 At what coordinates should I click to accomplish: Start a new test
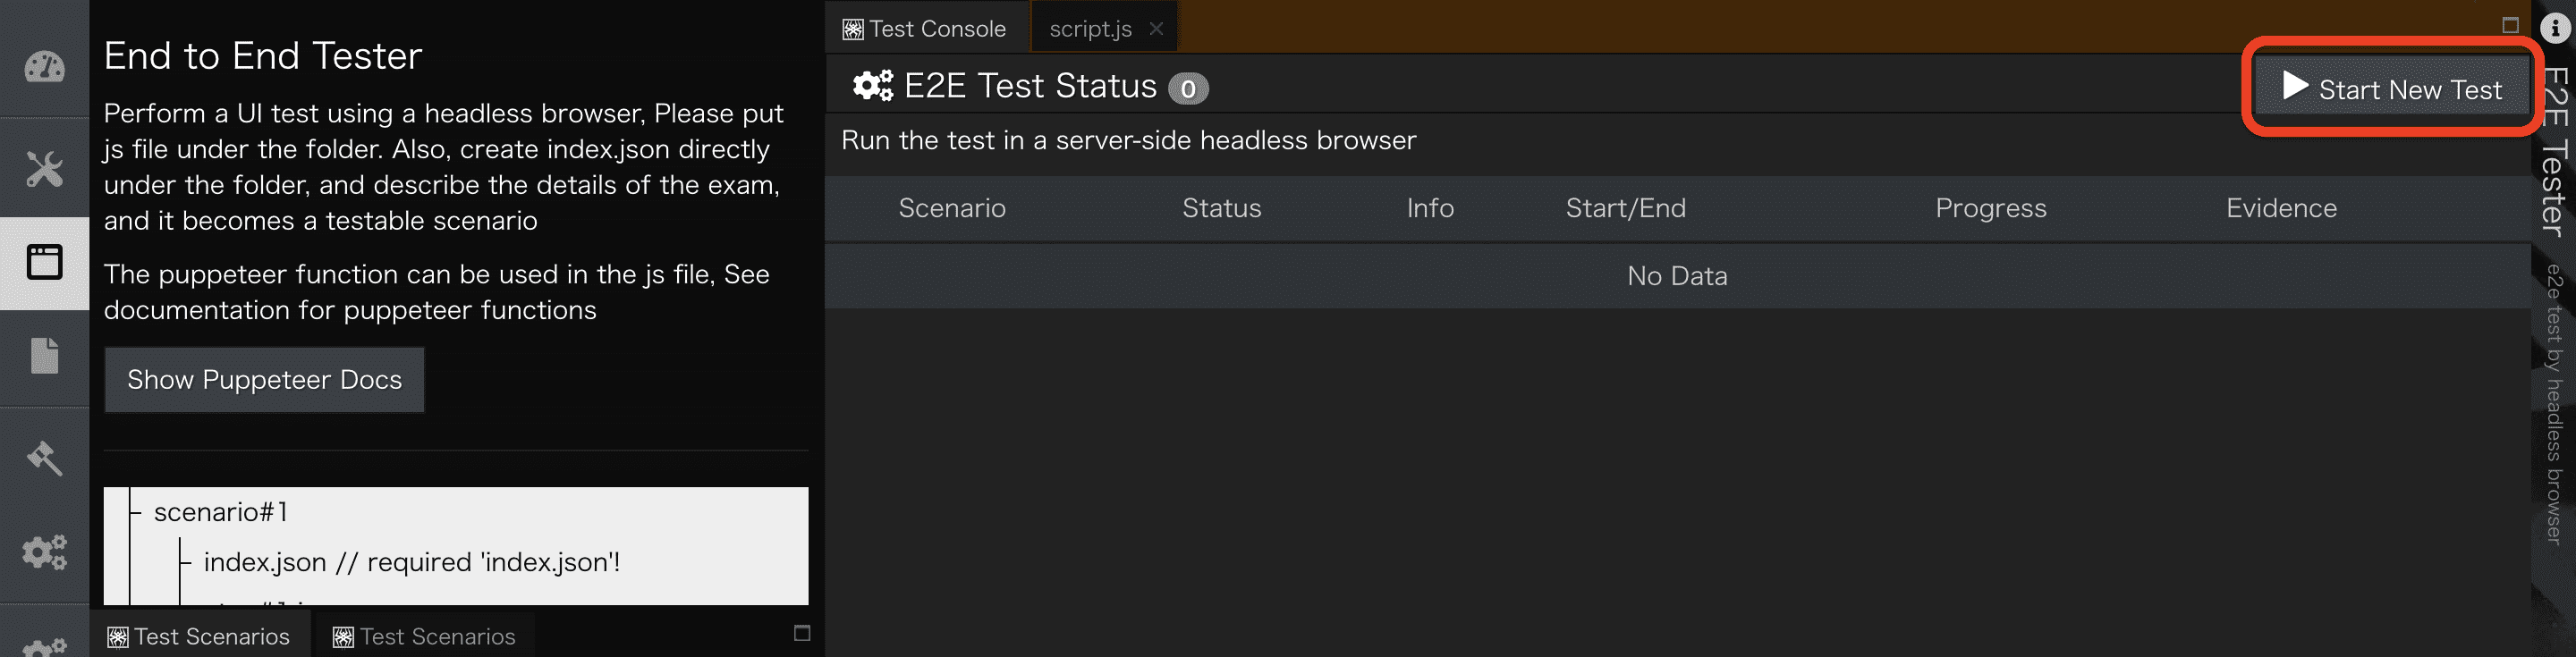2391,89
